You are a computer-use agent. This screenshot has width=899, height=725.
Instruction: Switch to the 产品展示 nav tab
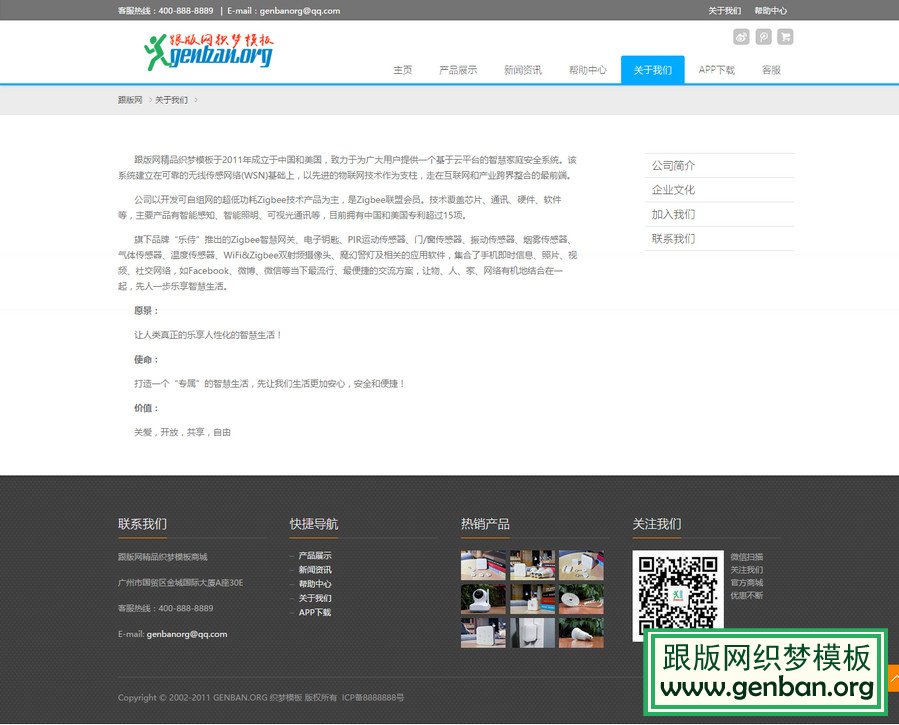pos(460,70)
